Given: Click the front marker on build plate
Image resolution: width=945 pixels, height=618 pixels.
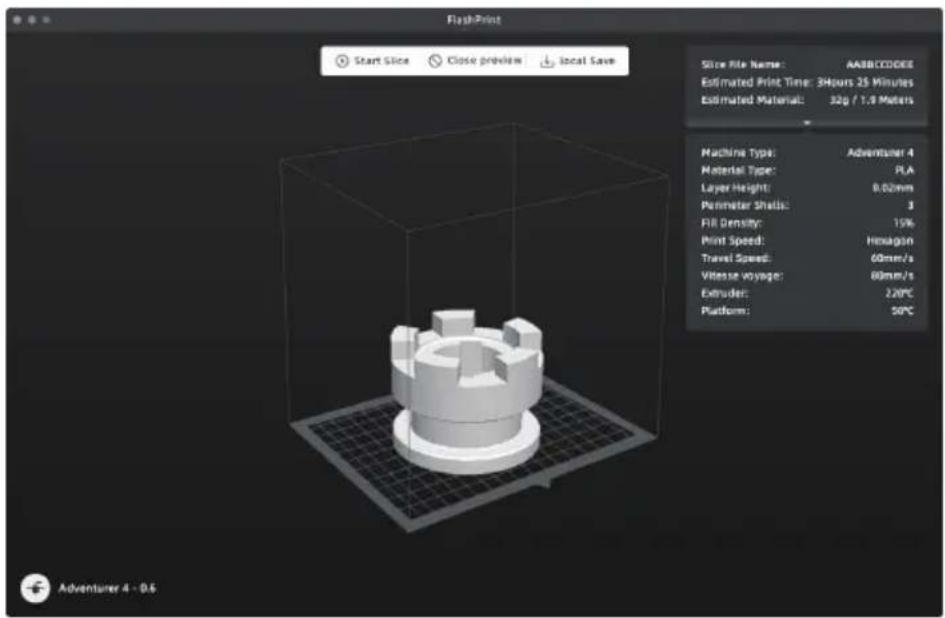Looking at the screenshot, I should (x=545, y=482).
